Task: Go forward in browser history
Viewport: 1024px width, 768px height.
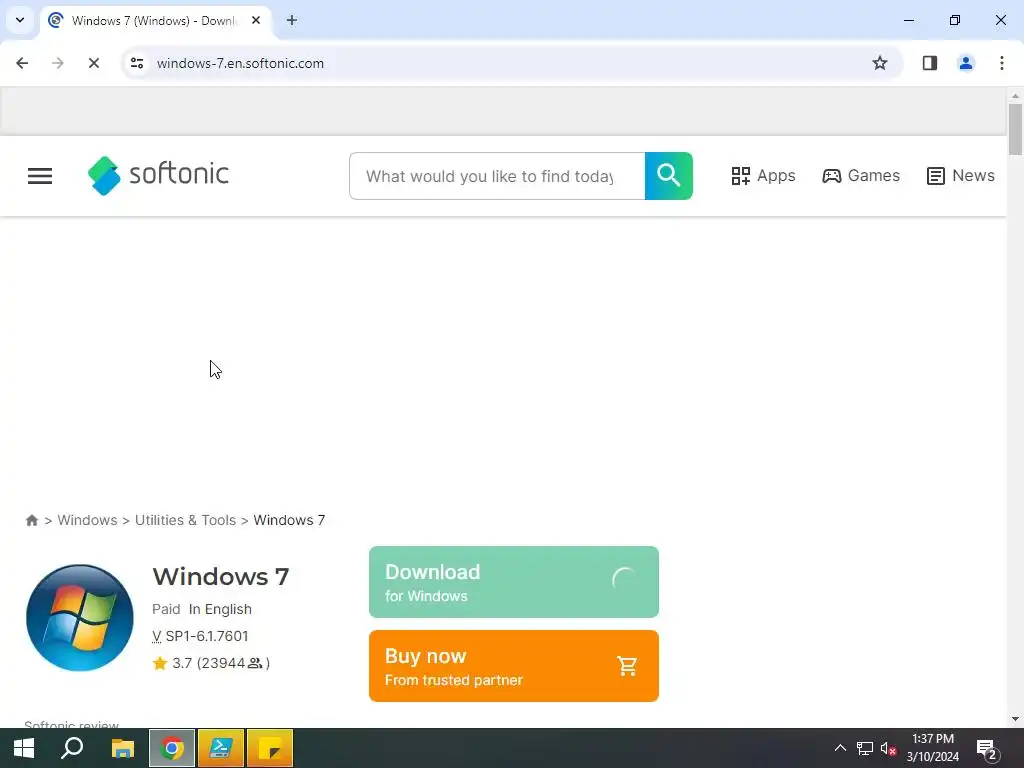Action: [57, 63]
